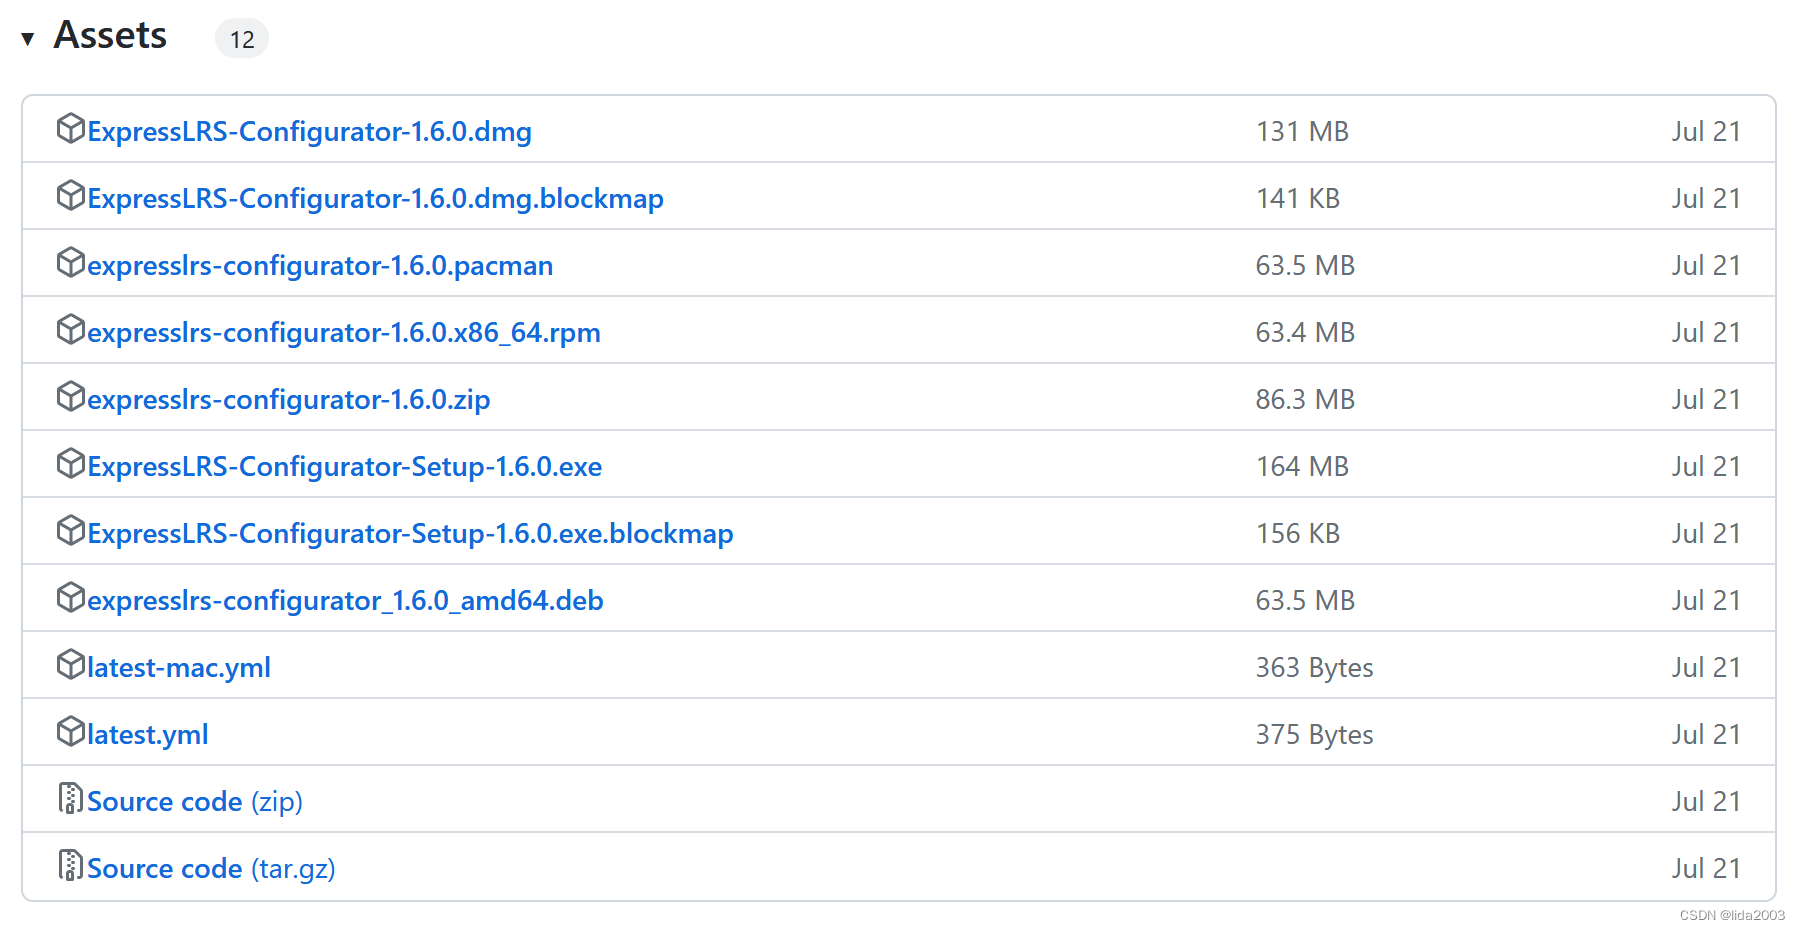The height and width of the screenshot is (930, 1800).
Task: Click package icon beside Setup-1.6.0.exe.blockmap
Action: click(71, 531)
